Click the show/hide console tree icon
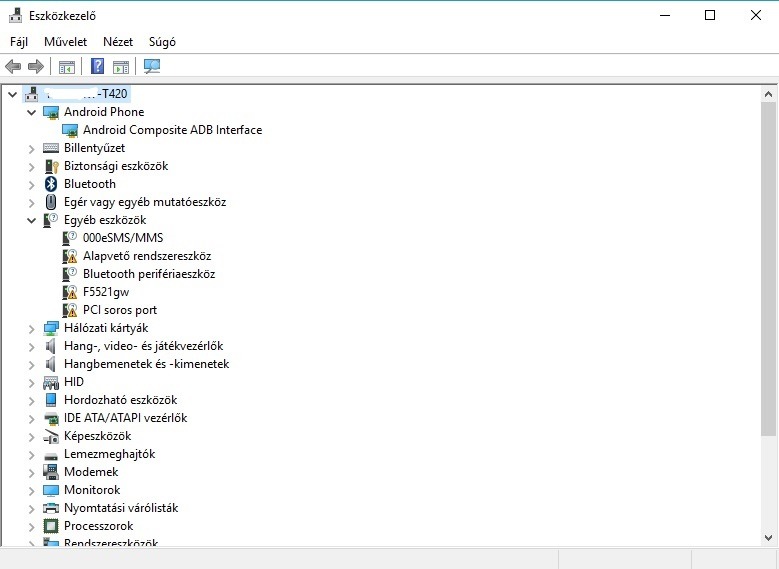 coord(67,66)
